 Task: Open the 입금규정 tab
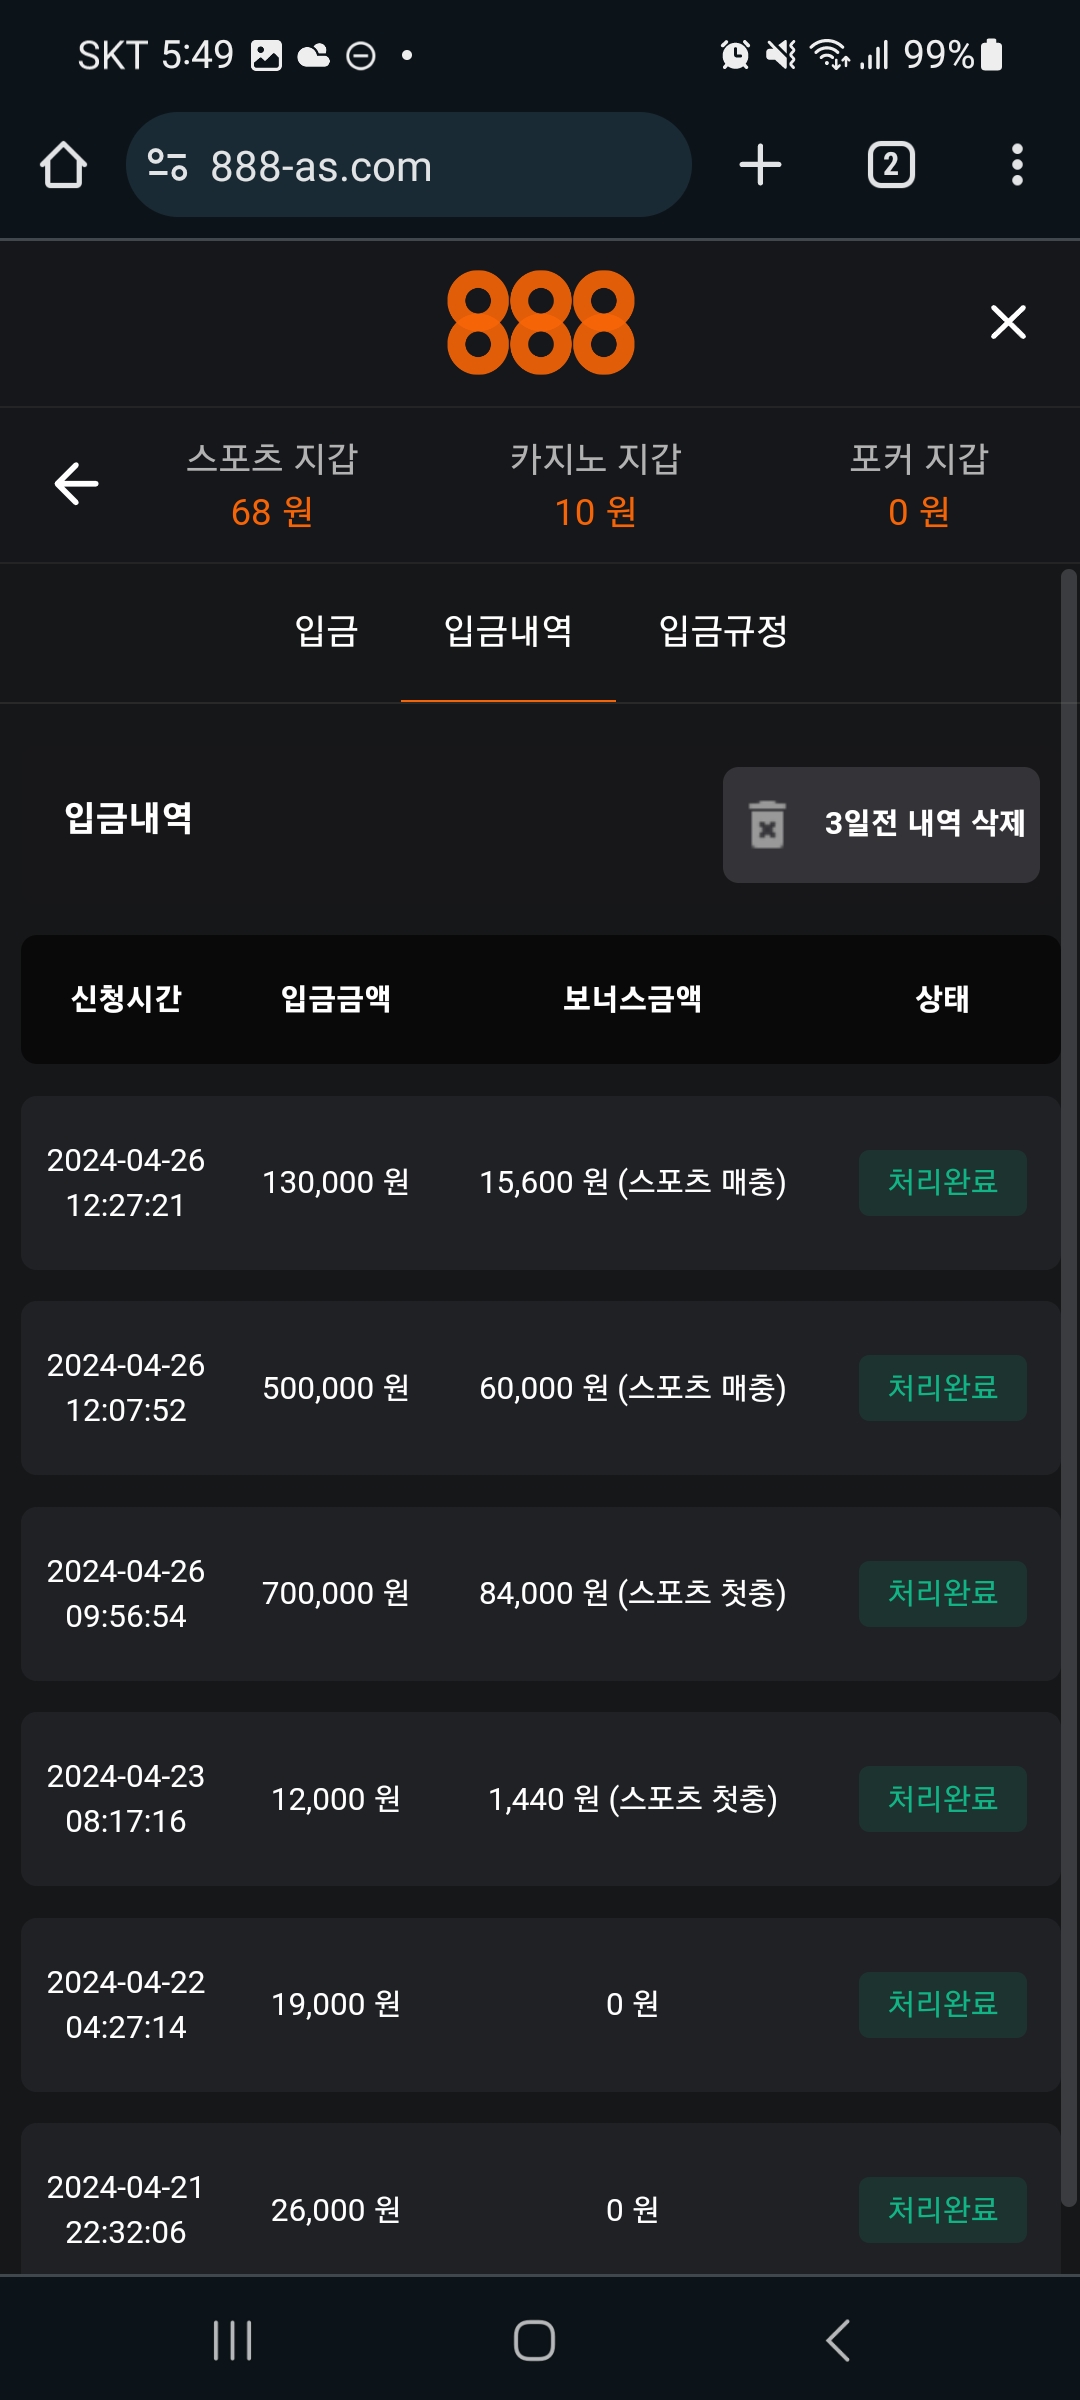click(x=723, y=631)
